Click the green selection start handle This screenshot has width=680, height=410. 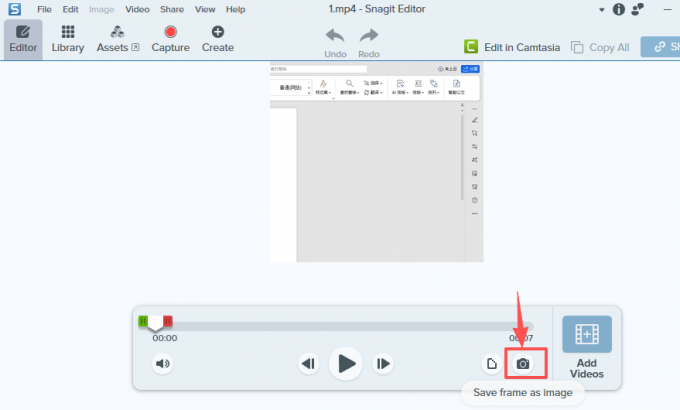point(143,321)
